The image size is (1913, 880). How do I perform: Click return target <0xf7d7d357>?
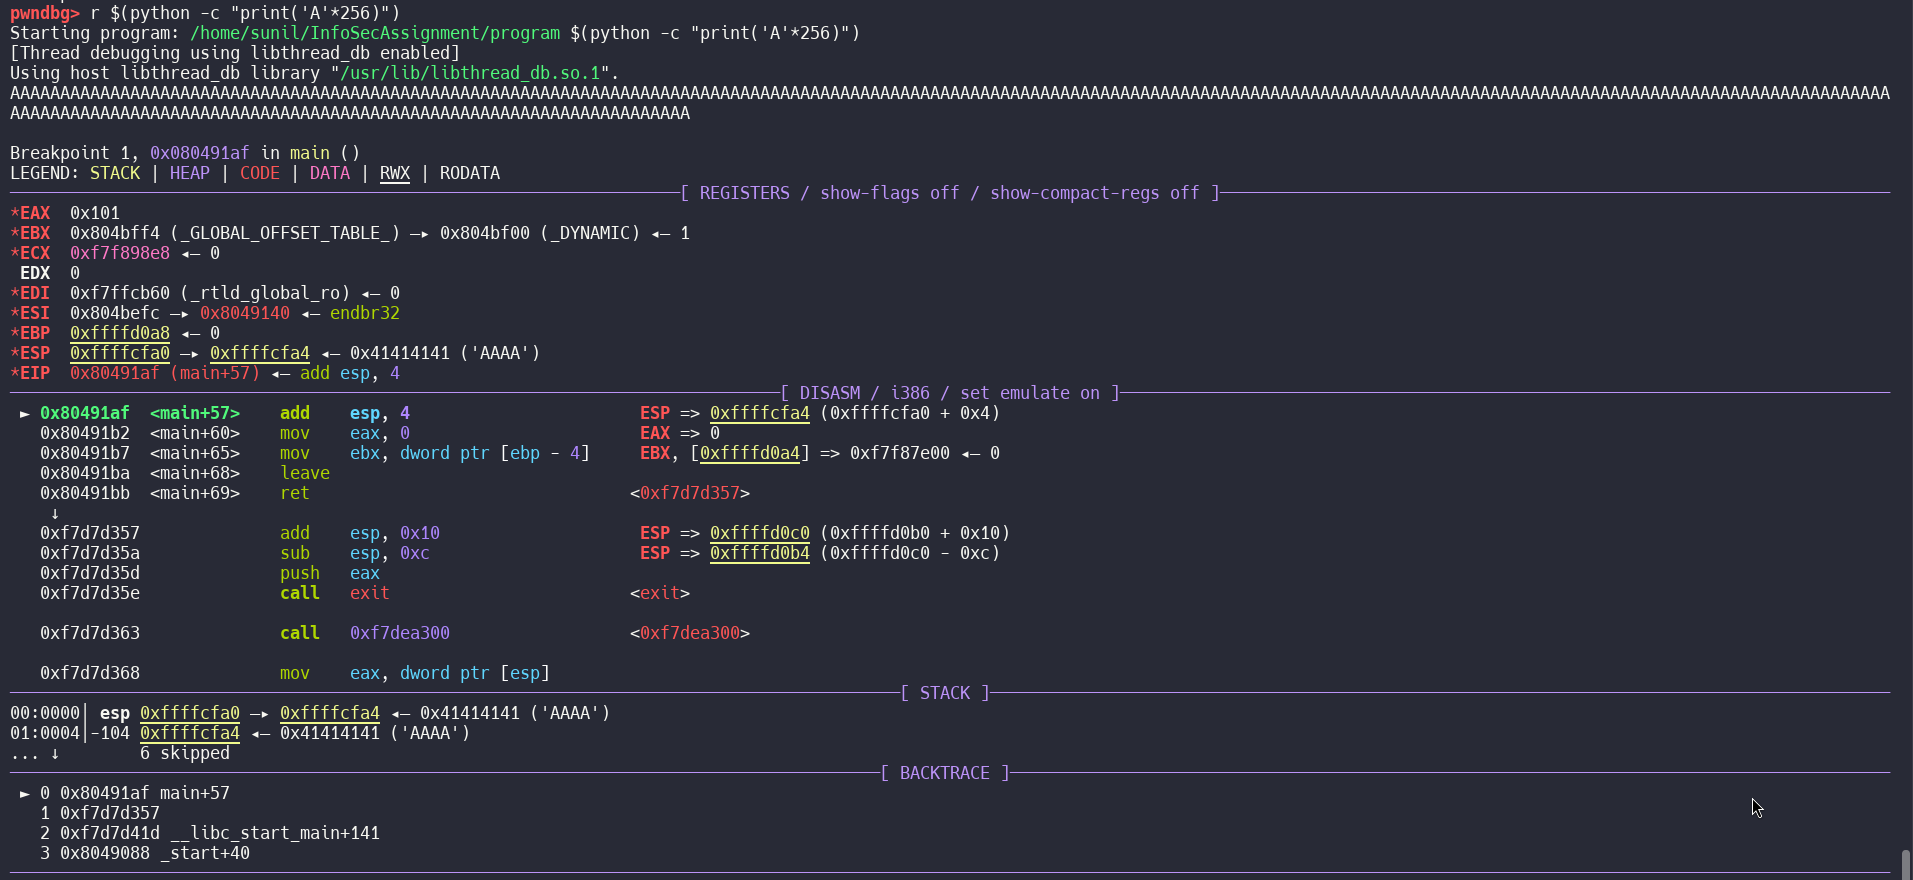click(690, 493)
